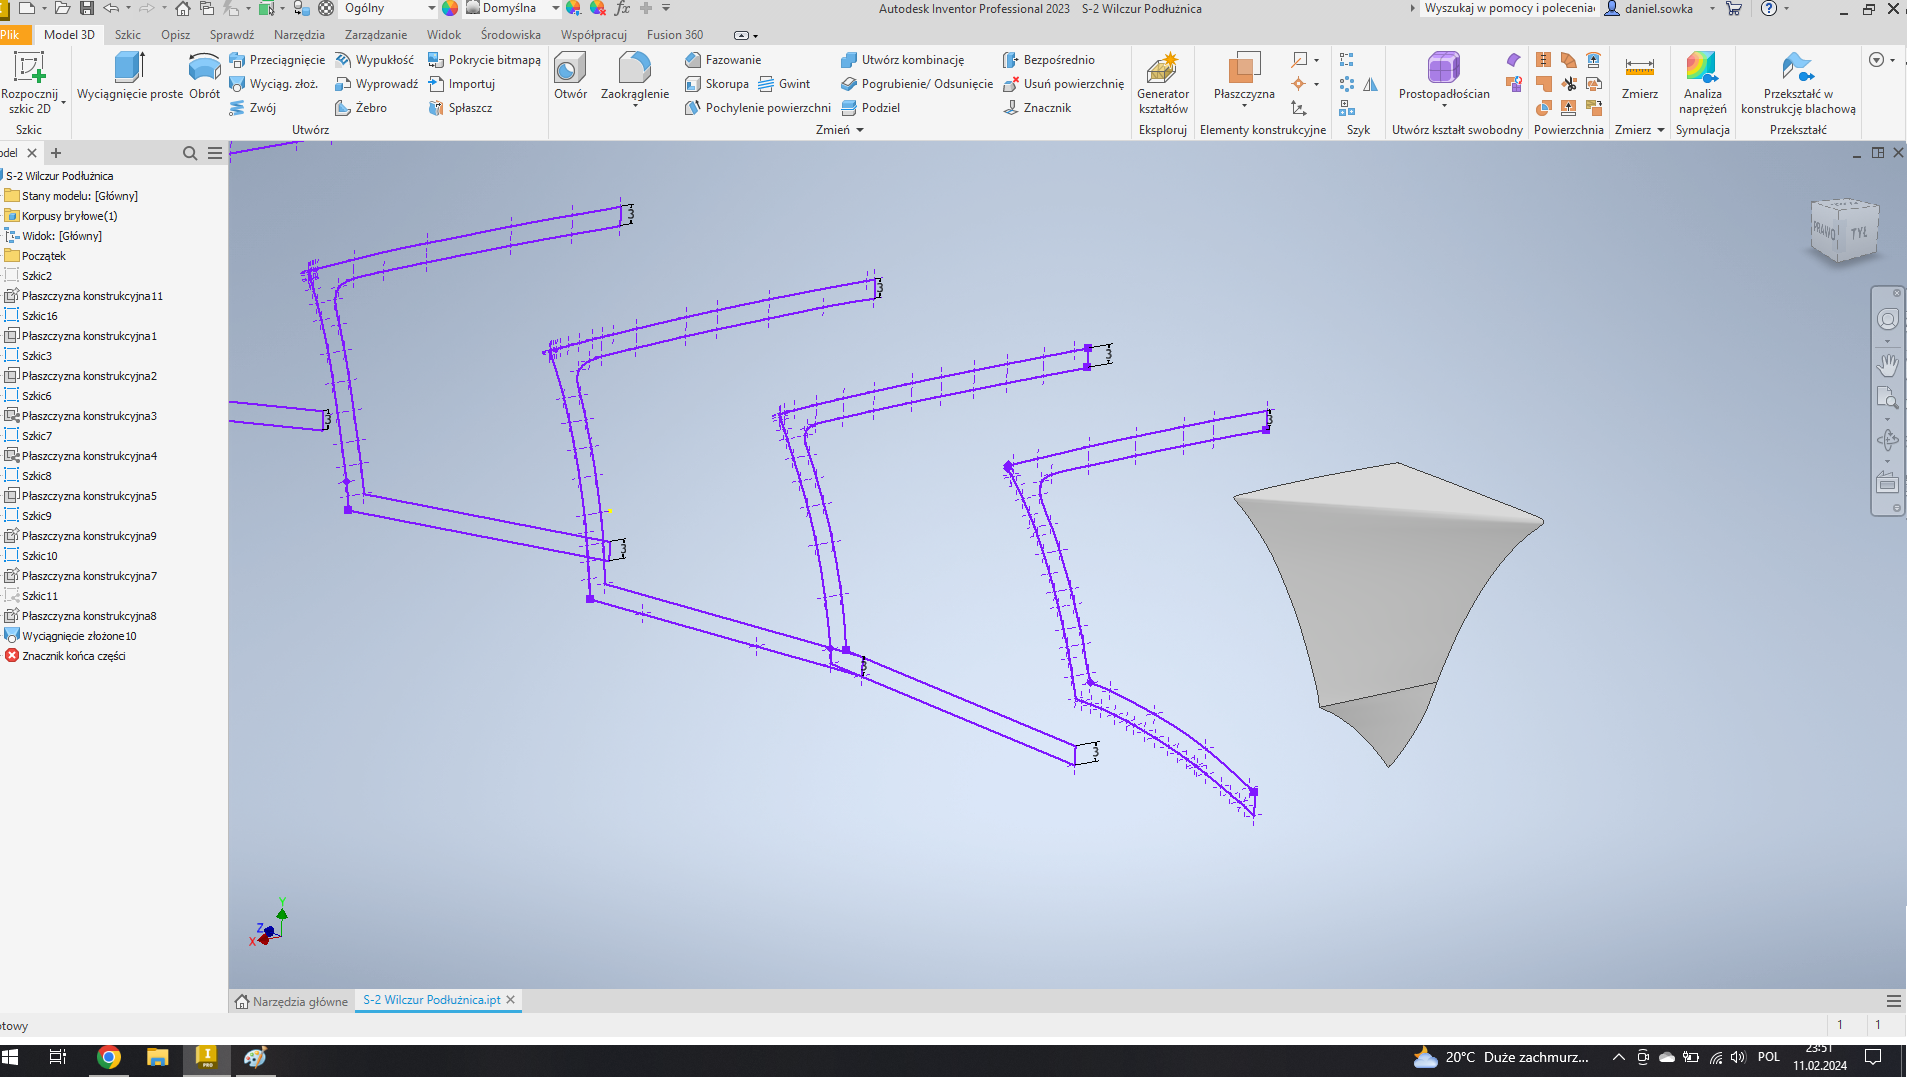The width and height of the screenshot is (1907, 1080).
Task: Select the Zwój coil tool
Action: [253, 108]
